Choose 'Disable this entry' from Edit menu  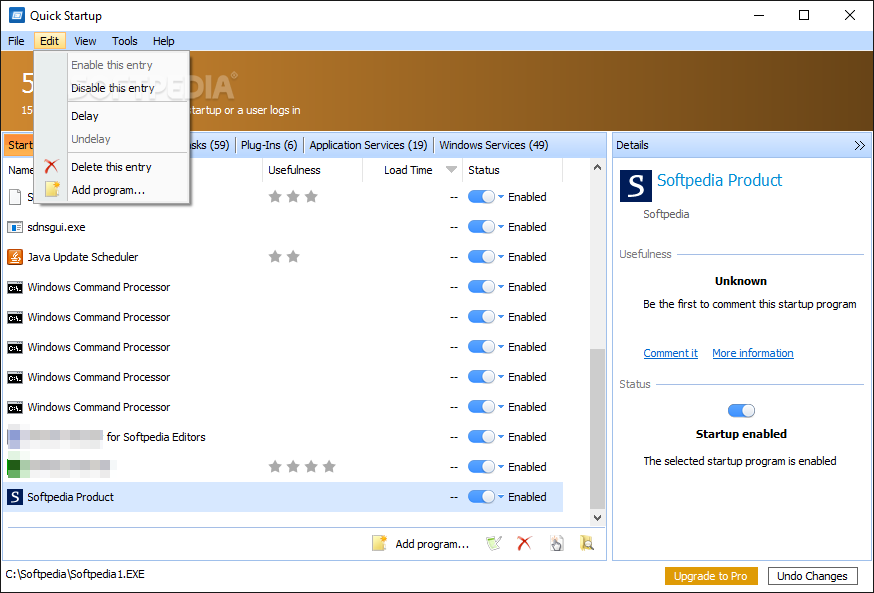(113, 88)
